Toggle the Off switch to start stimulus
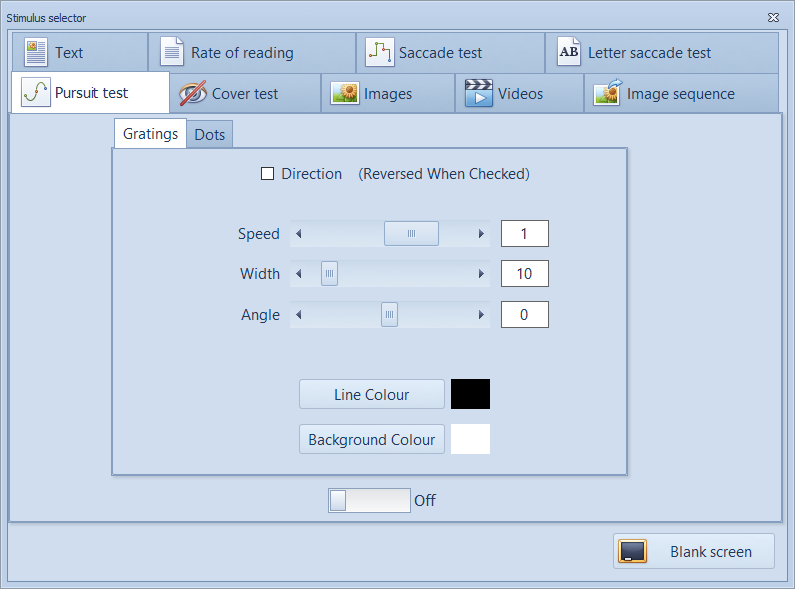Screen dimensions: 795x589 pos(369,500)
